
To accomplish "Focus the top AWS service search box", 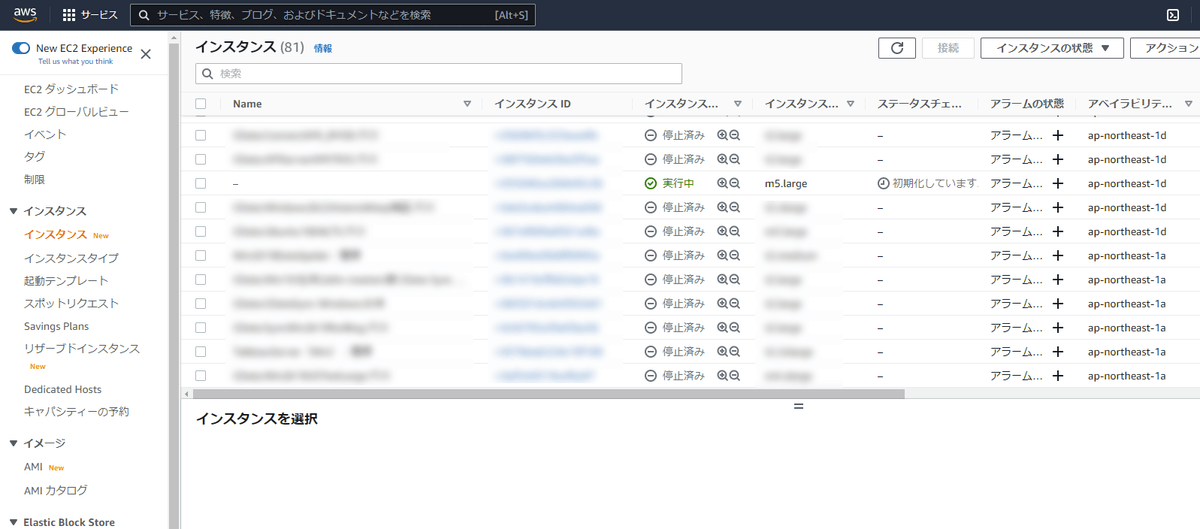I will 333,15.
